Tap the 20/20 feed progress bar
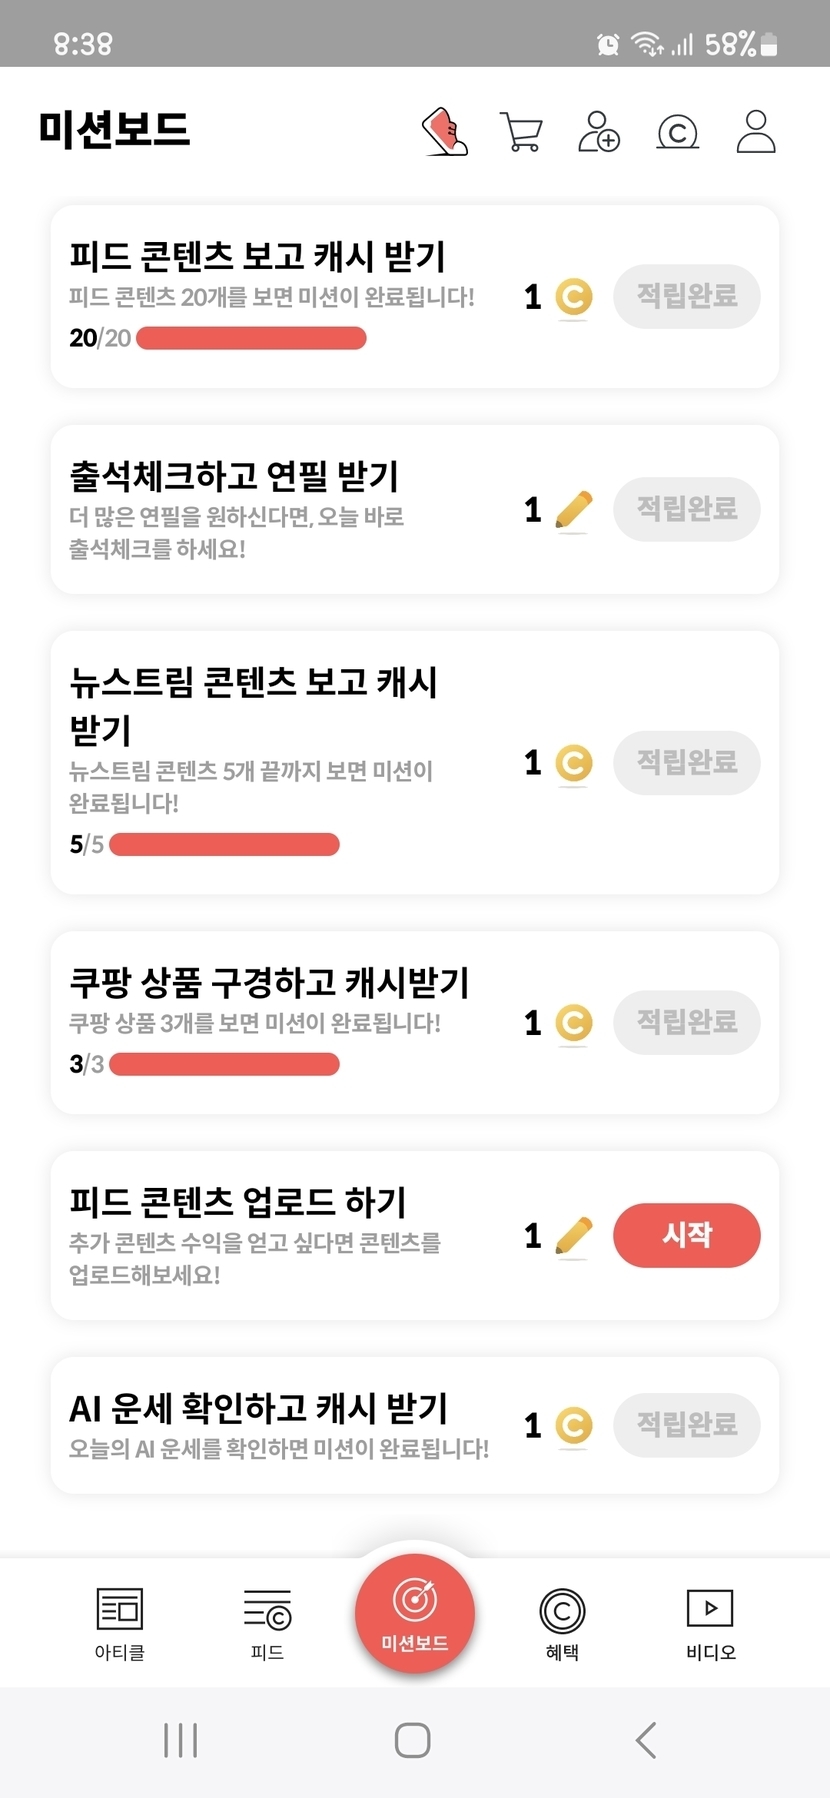Viewport: 830px width, 1798px height. click(x=251, y=338)
